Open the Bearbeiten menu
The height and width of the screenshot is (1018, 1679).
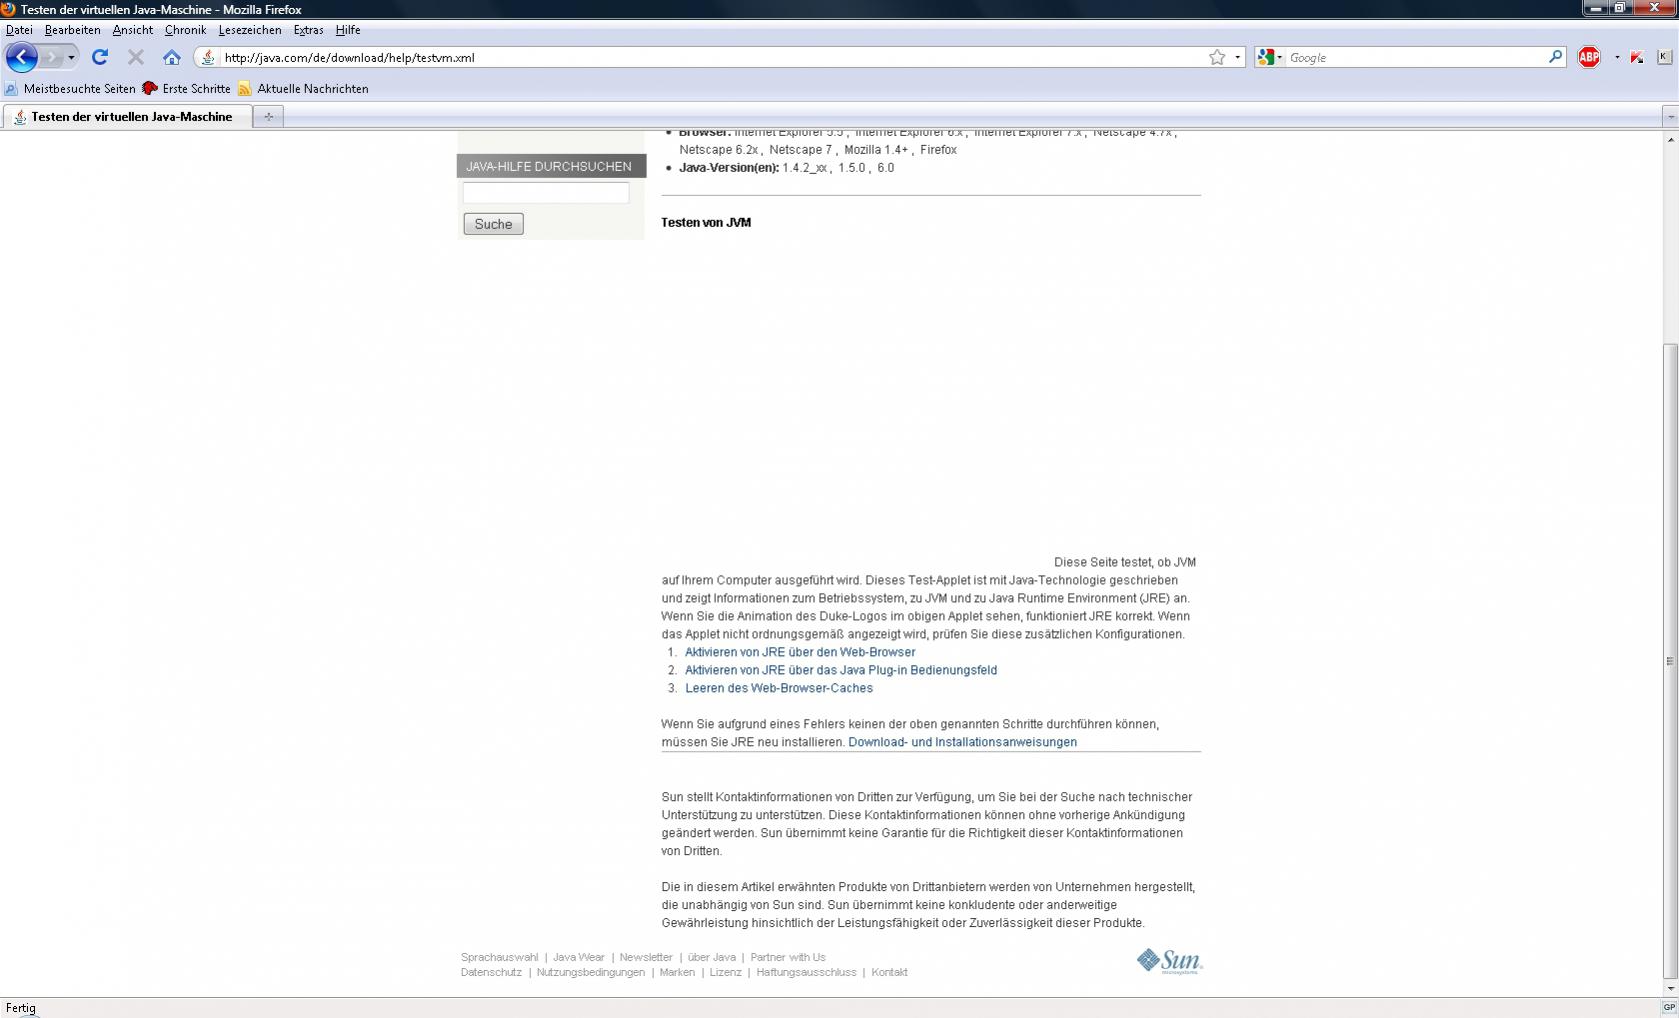[x=72, y=30]
